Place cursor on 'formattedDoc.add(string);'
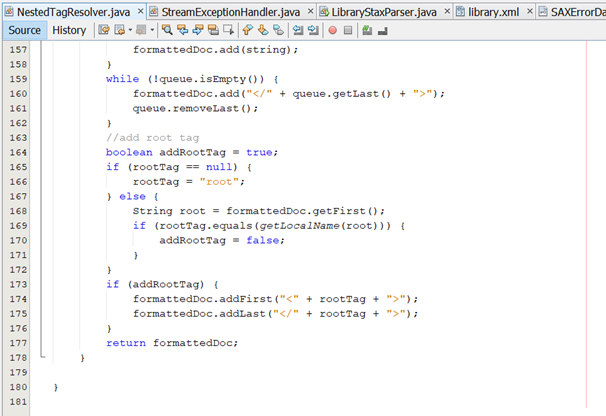Viewport: 606px width, 416px height. click(x=216, y=50)
